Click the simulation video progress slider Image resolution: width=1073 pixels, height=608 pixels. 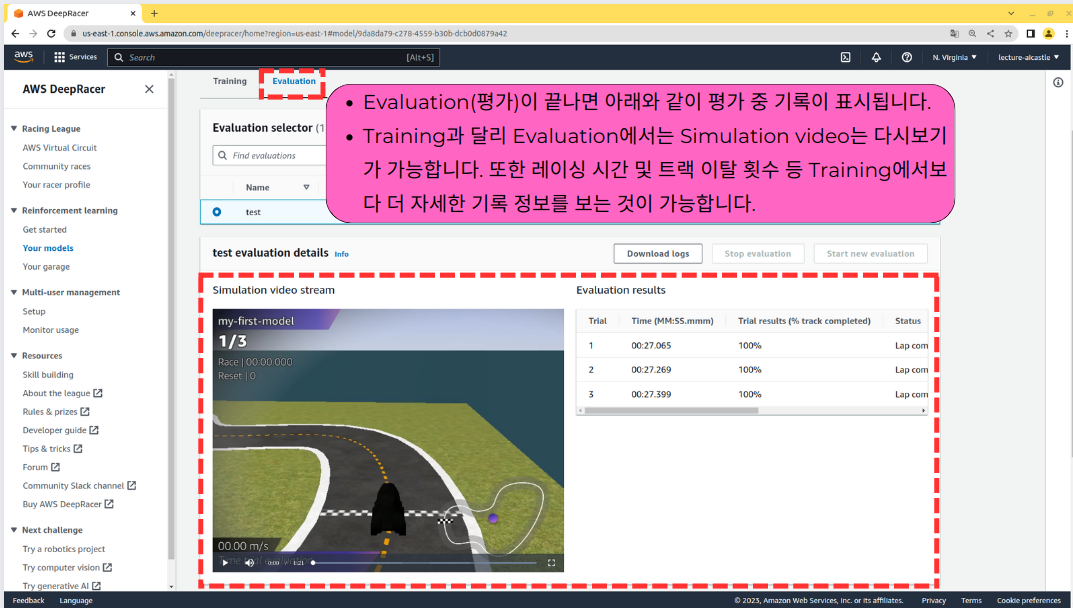424,563
